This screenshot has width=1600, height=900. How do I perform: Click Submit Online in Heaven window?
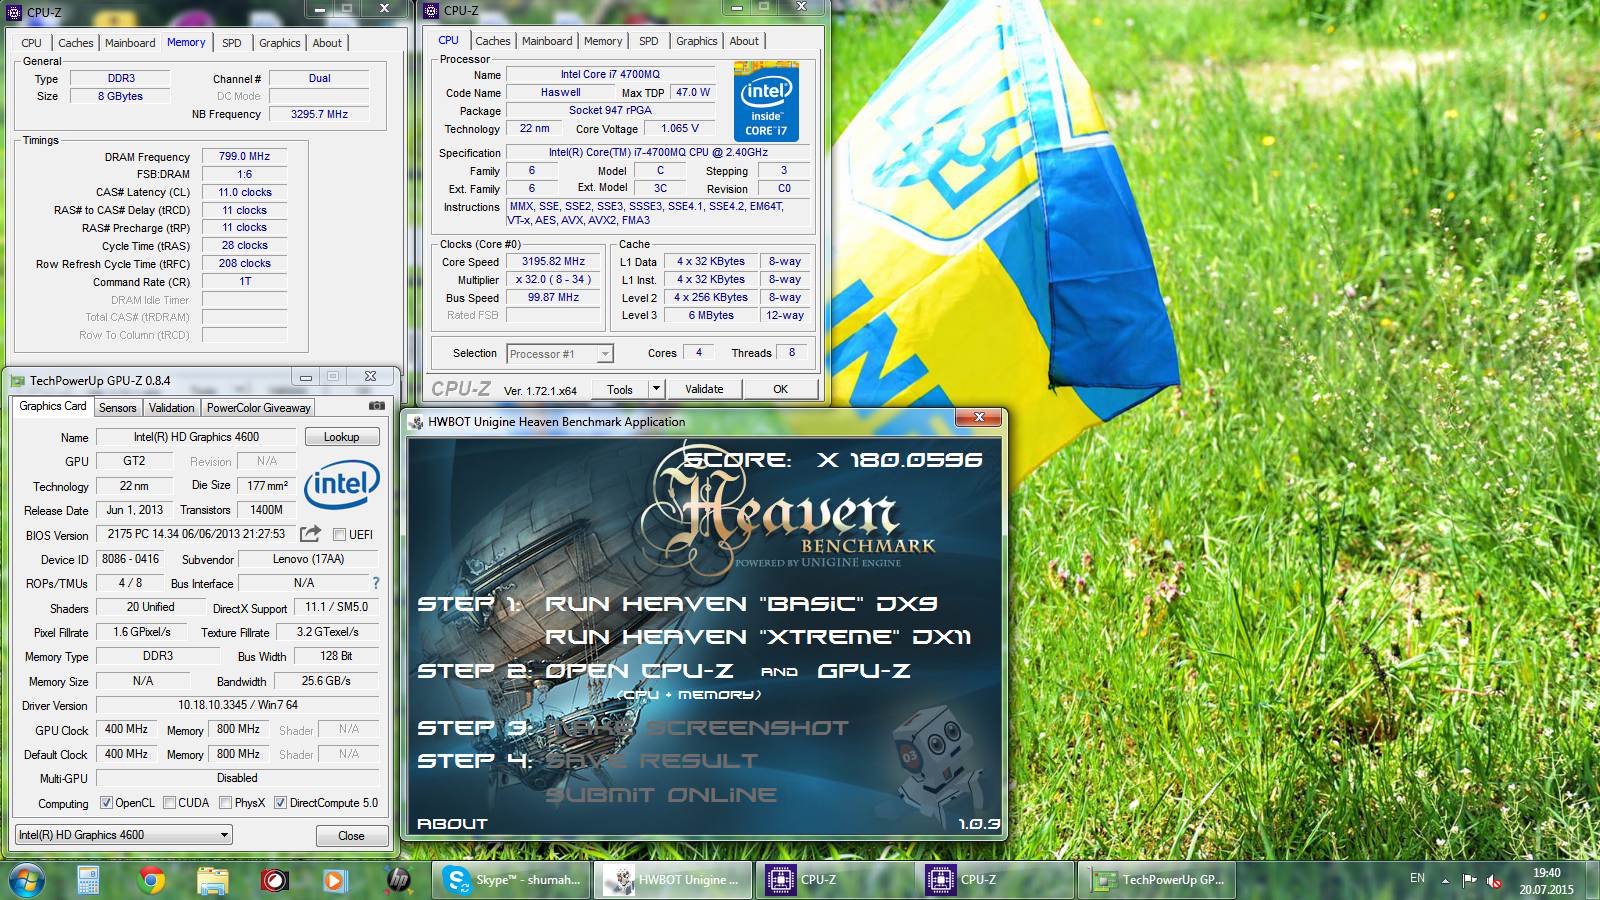pos(661,795)
